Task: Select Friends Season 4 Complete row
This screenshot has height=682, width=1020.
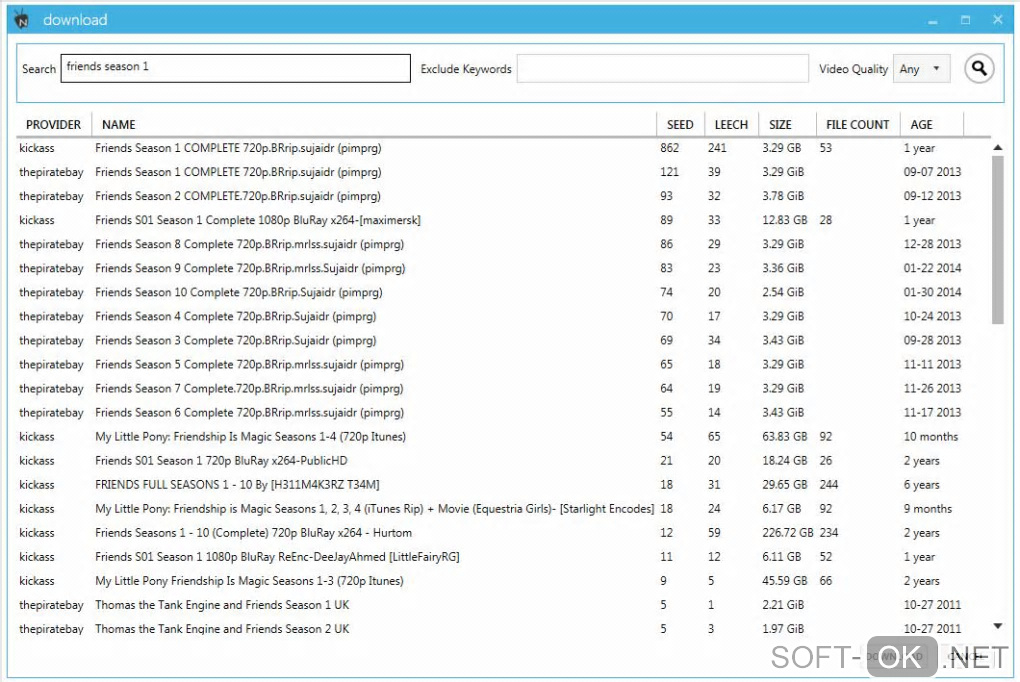Action: (x=503, y=316)
